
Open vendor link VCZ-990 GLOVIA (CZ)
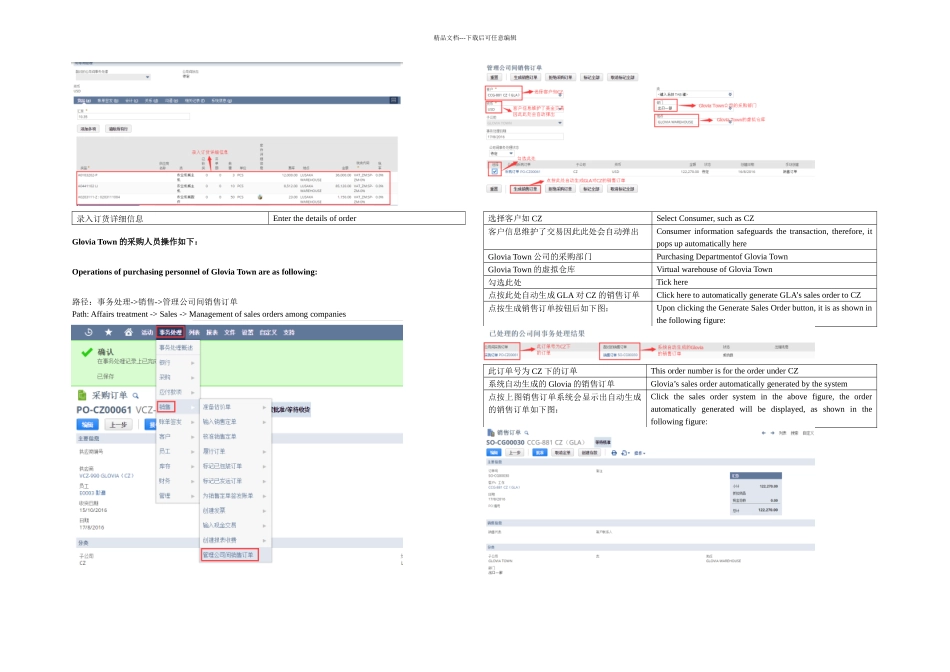(x=106, y=476)
